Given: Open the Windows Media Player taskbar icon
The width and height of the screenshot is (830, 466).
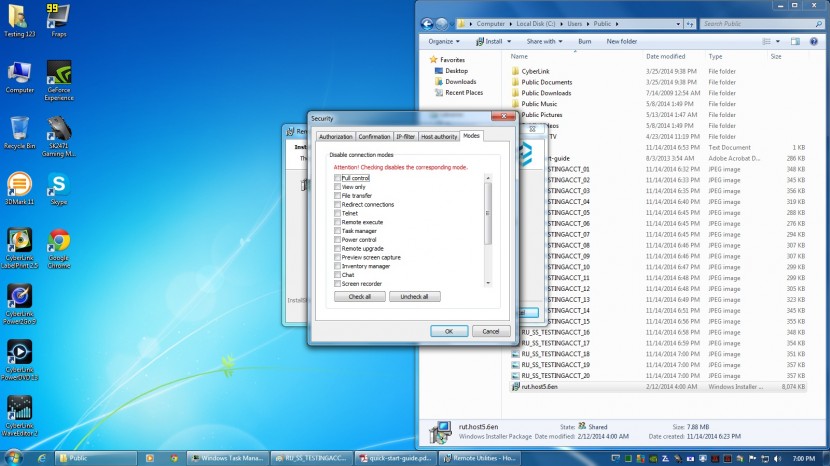Looking at the screenshot, I should [150, 458].
